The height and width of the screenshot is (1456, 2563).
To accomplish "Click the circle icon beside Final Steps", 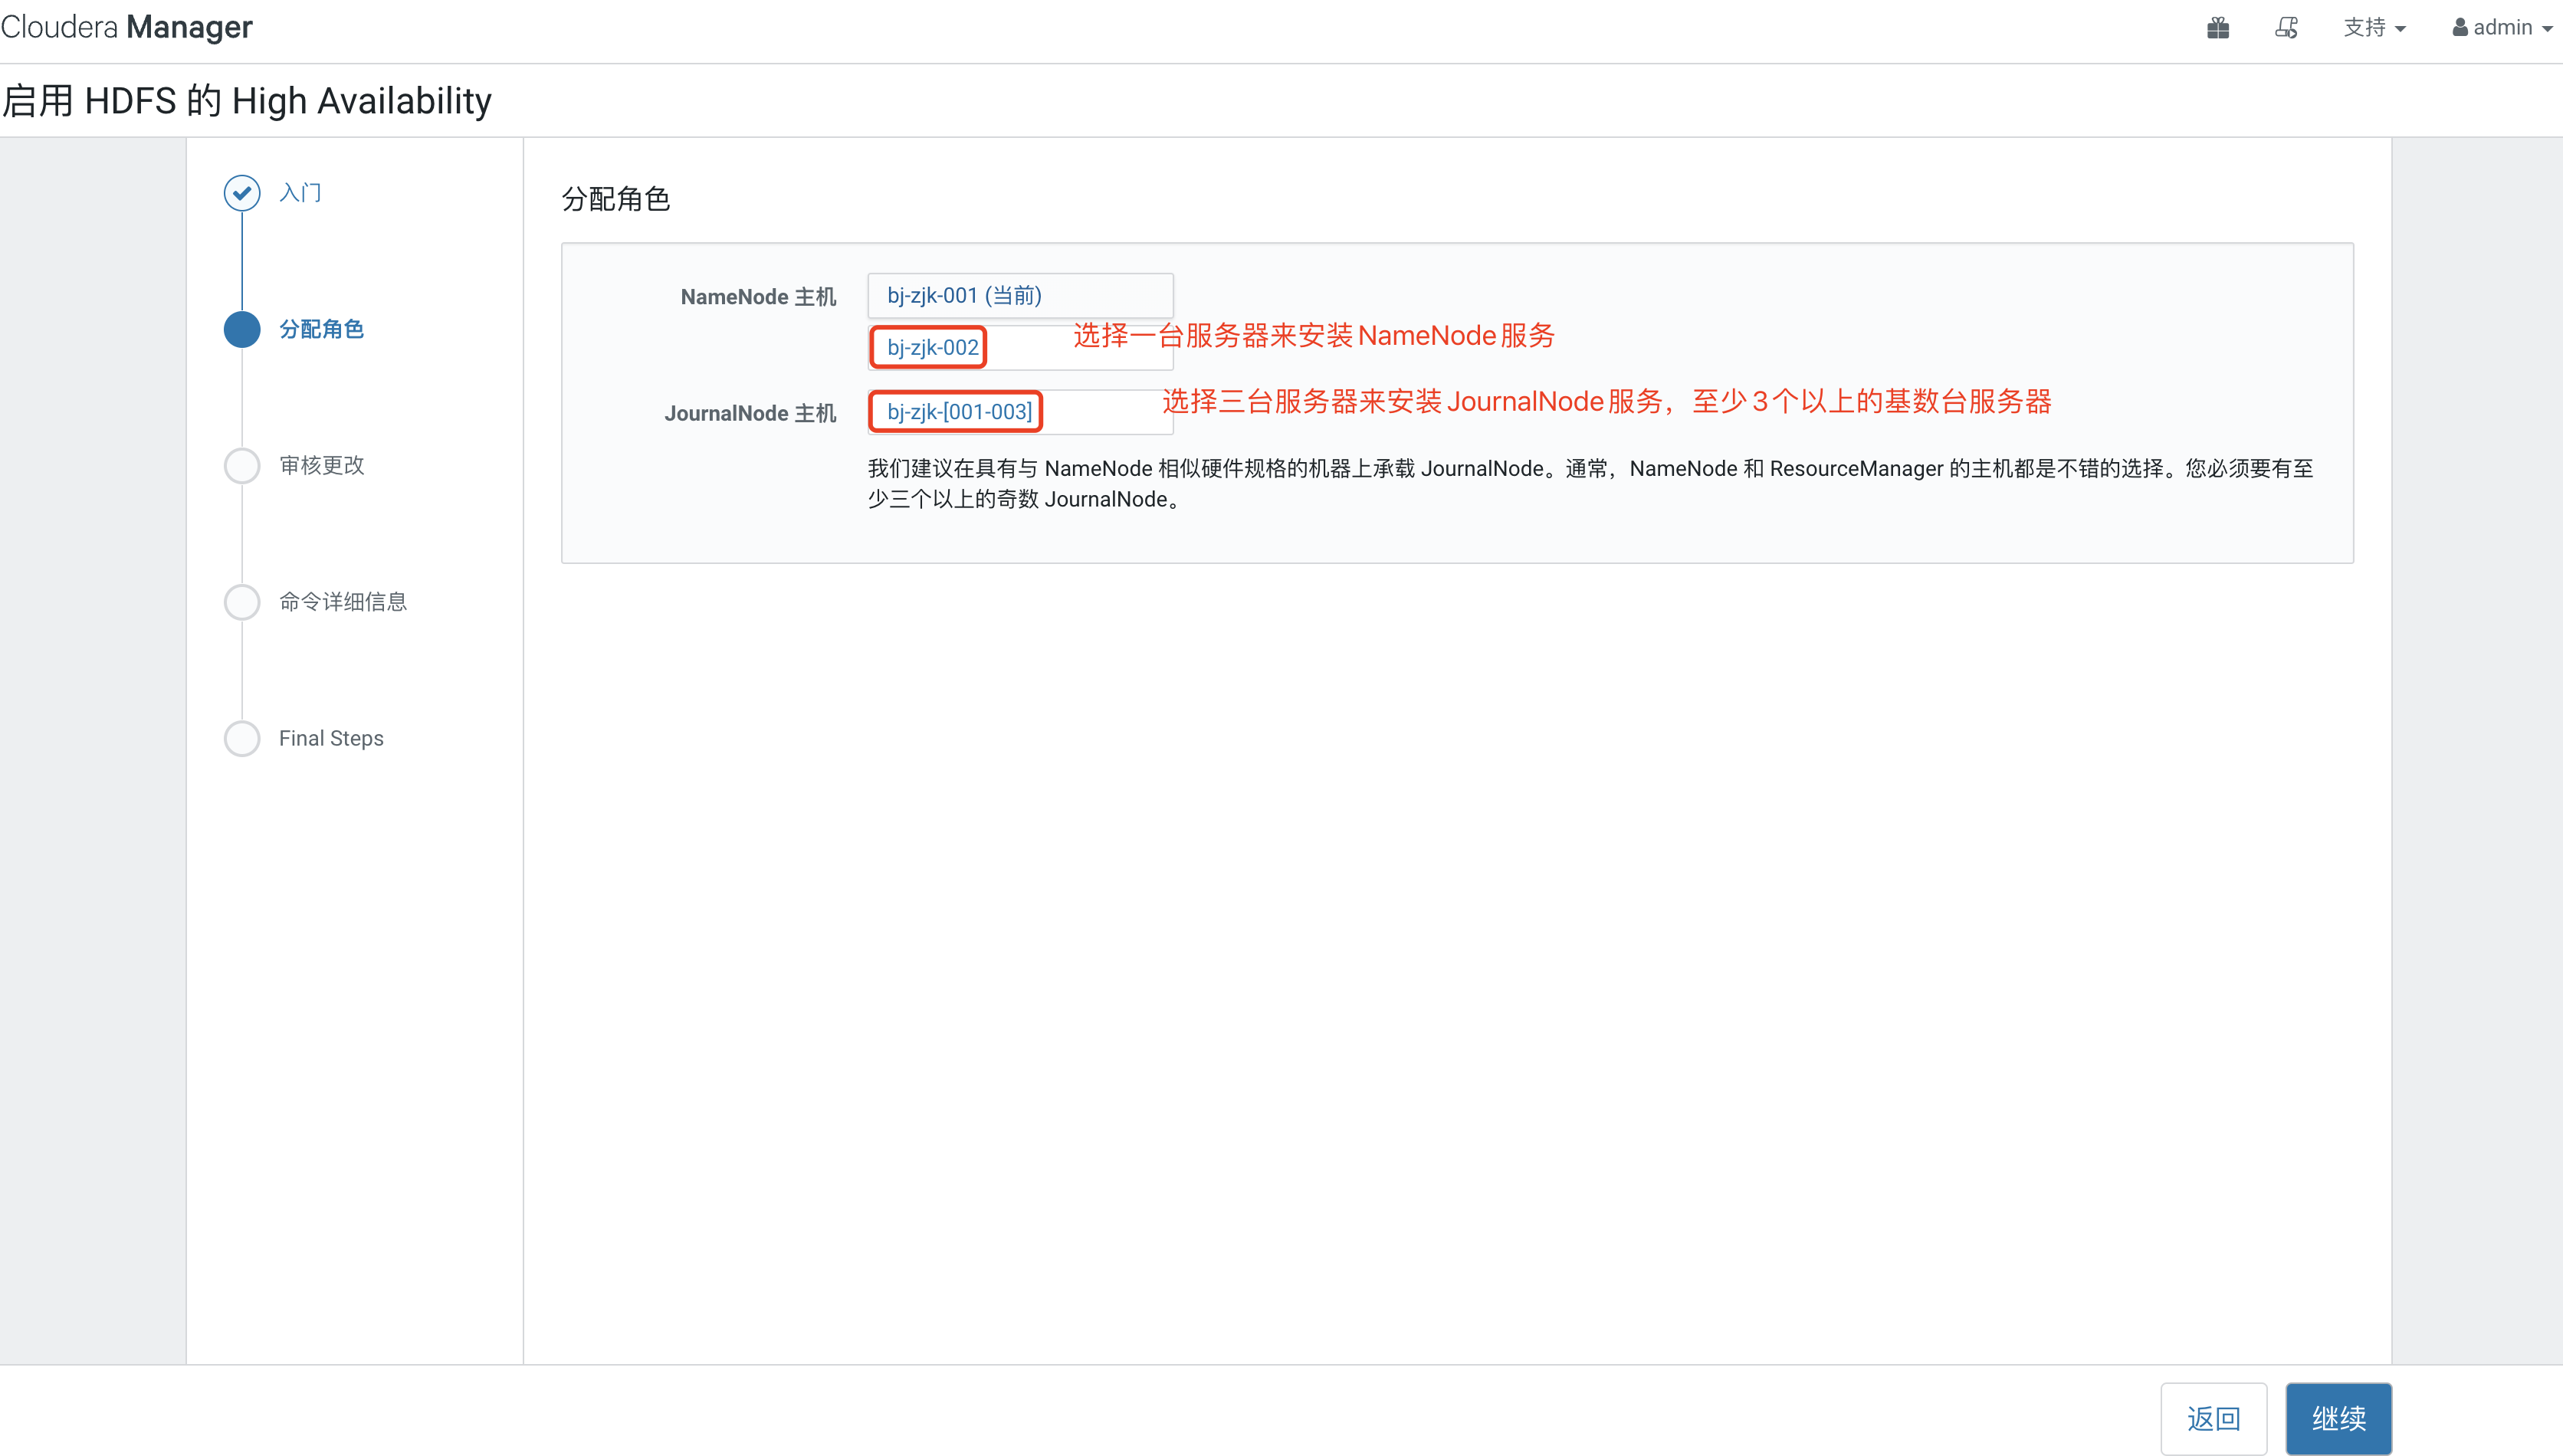I will tap(241, 738).
